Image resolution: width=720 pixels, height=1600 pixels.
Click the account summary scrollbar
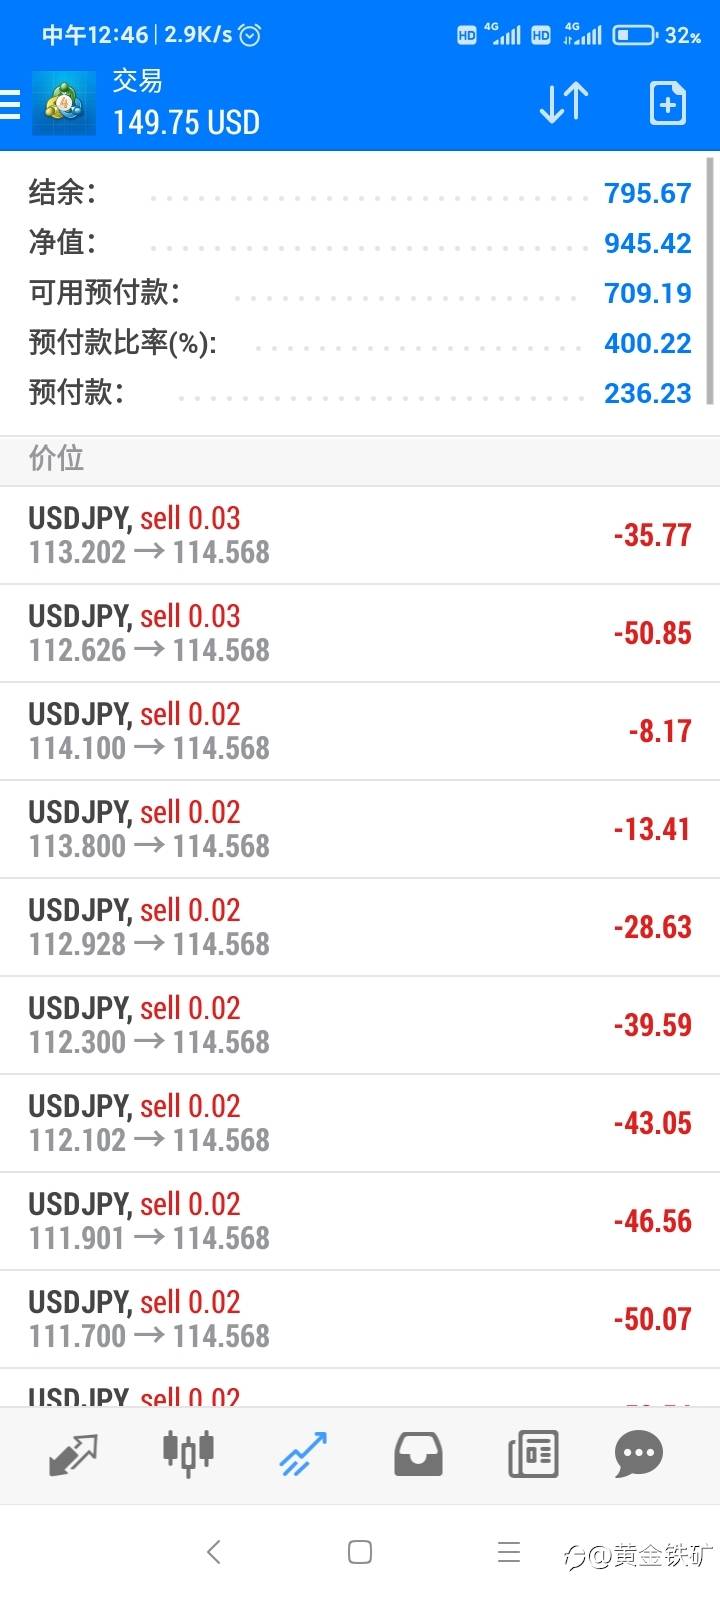[x=710, y=280]
